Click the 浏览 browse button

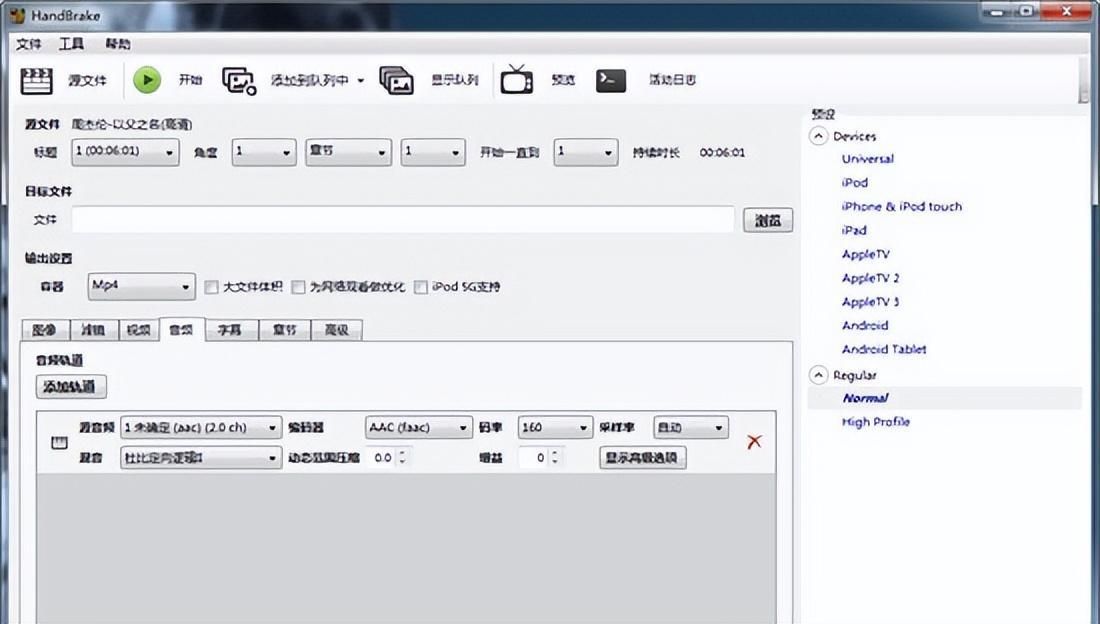pos(767,220)
